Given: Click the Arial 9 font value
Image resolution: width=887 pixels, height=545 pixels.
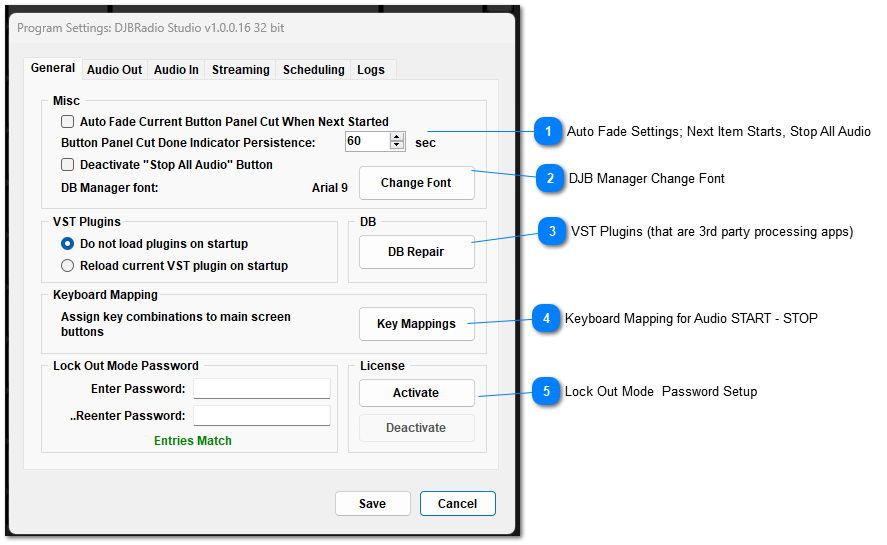Looking at the screenshot, I should (x=330, y=188).
